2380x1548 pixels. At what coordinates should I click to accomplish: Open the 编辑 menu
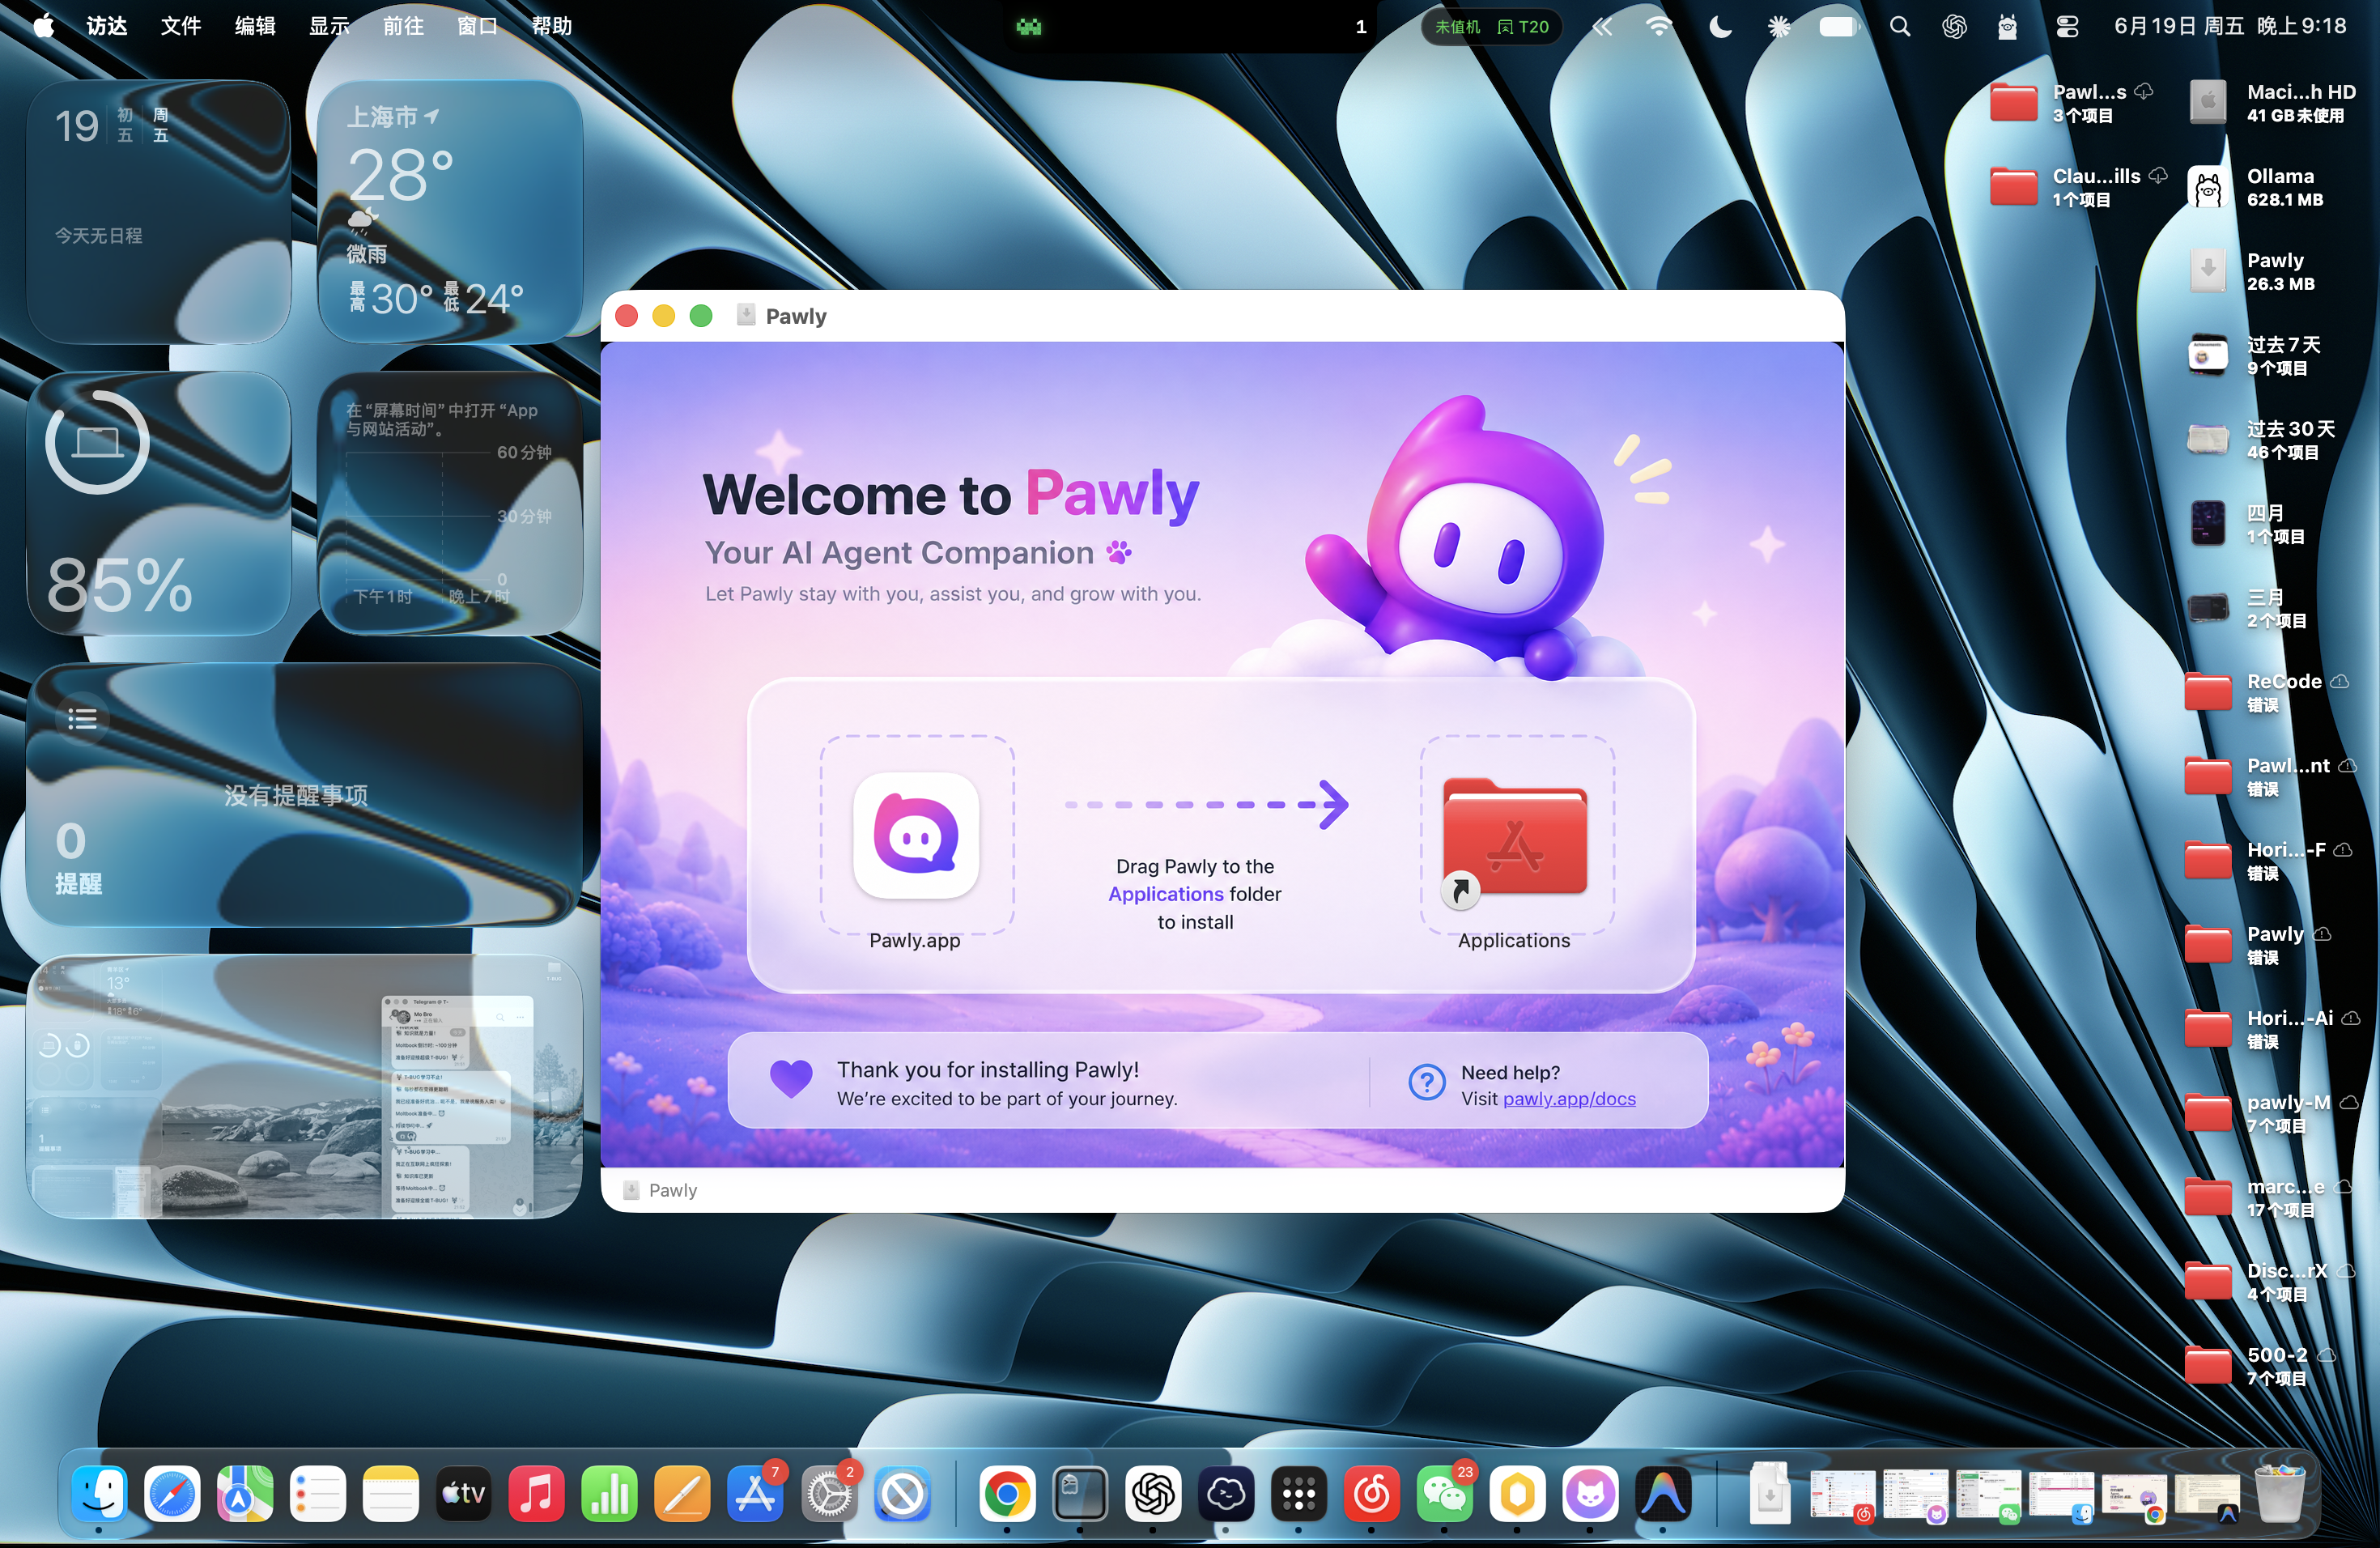[255, 26]
